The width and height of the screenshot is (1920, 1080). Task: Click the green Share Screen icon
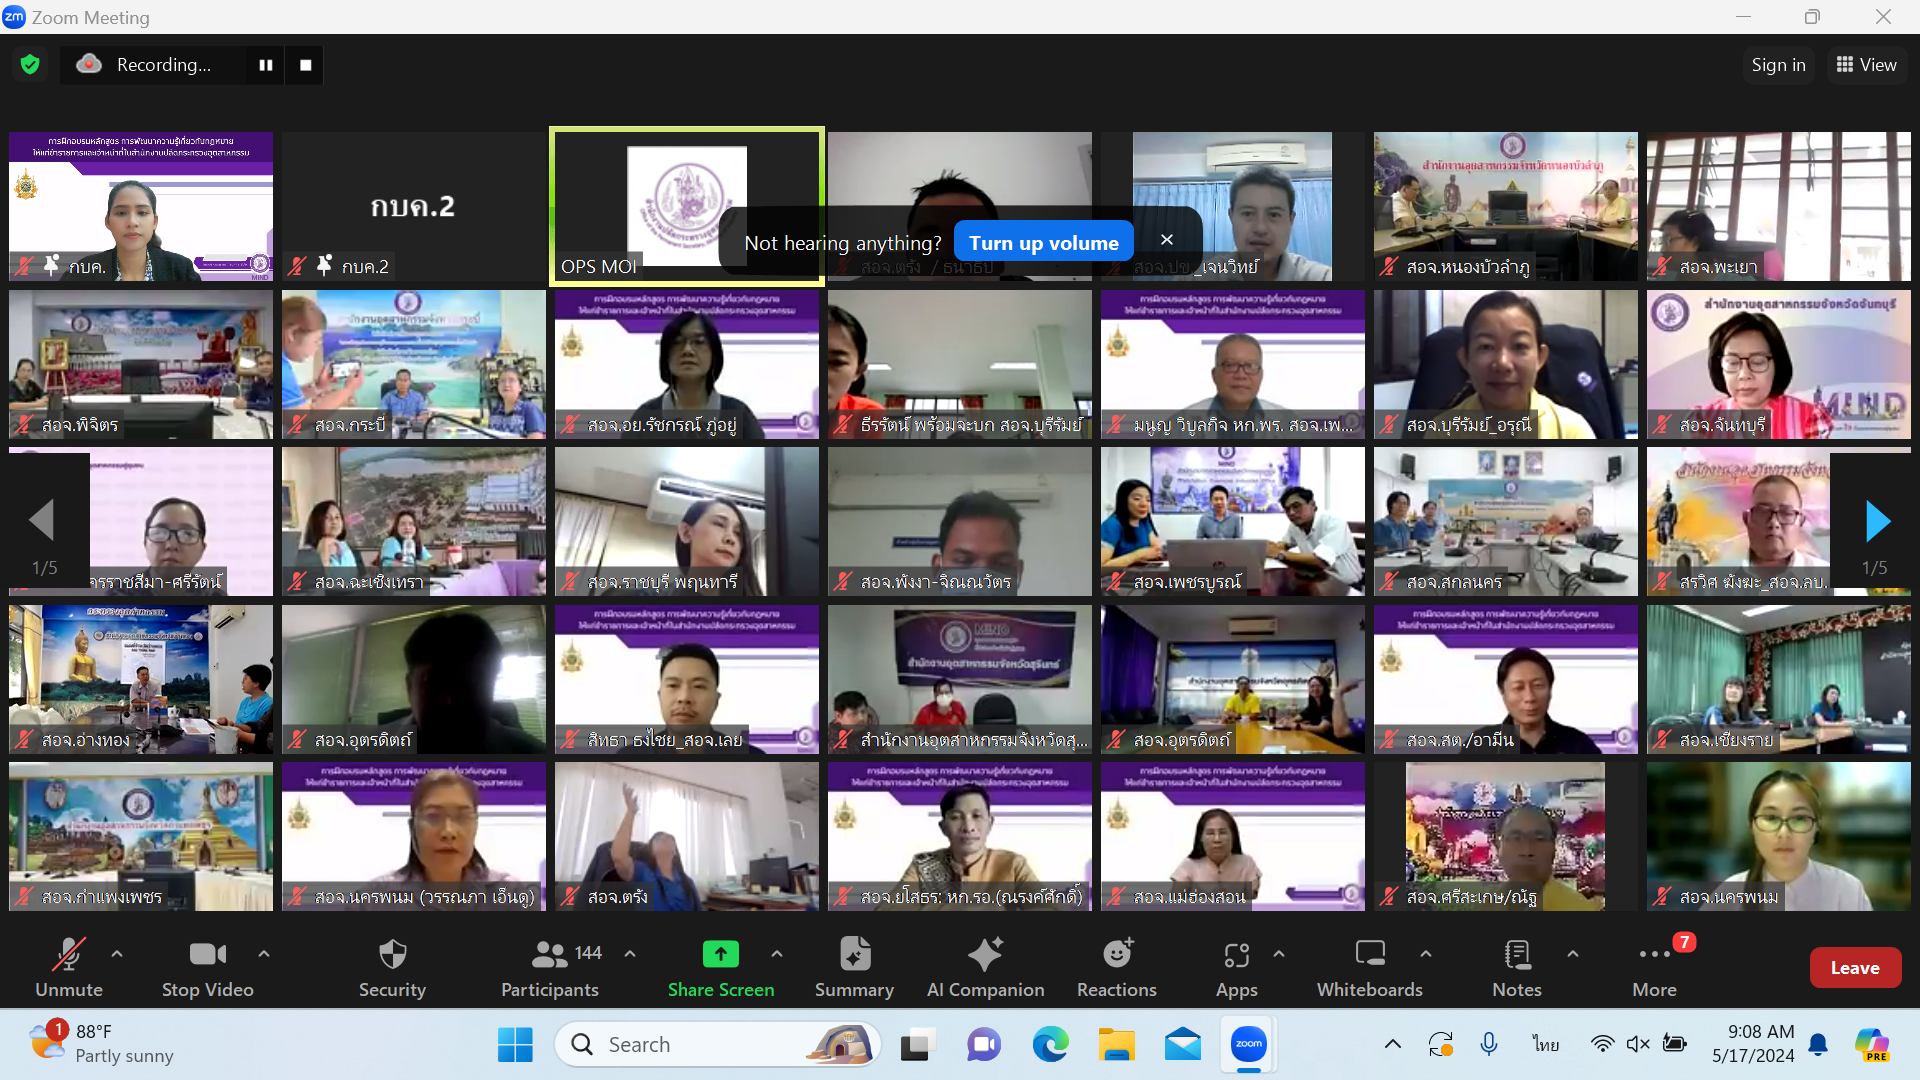720,955
